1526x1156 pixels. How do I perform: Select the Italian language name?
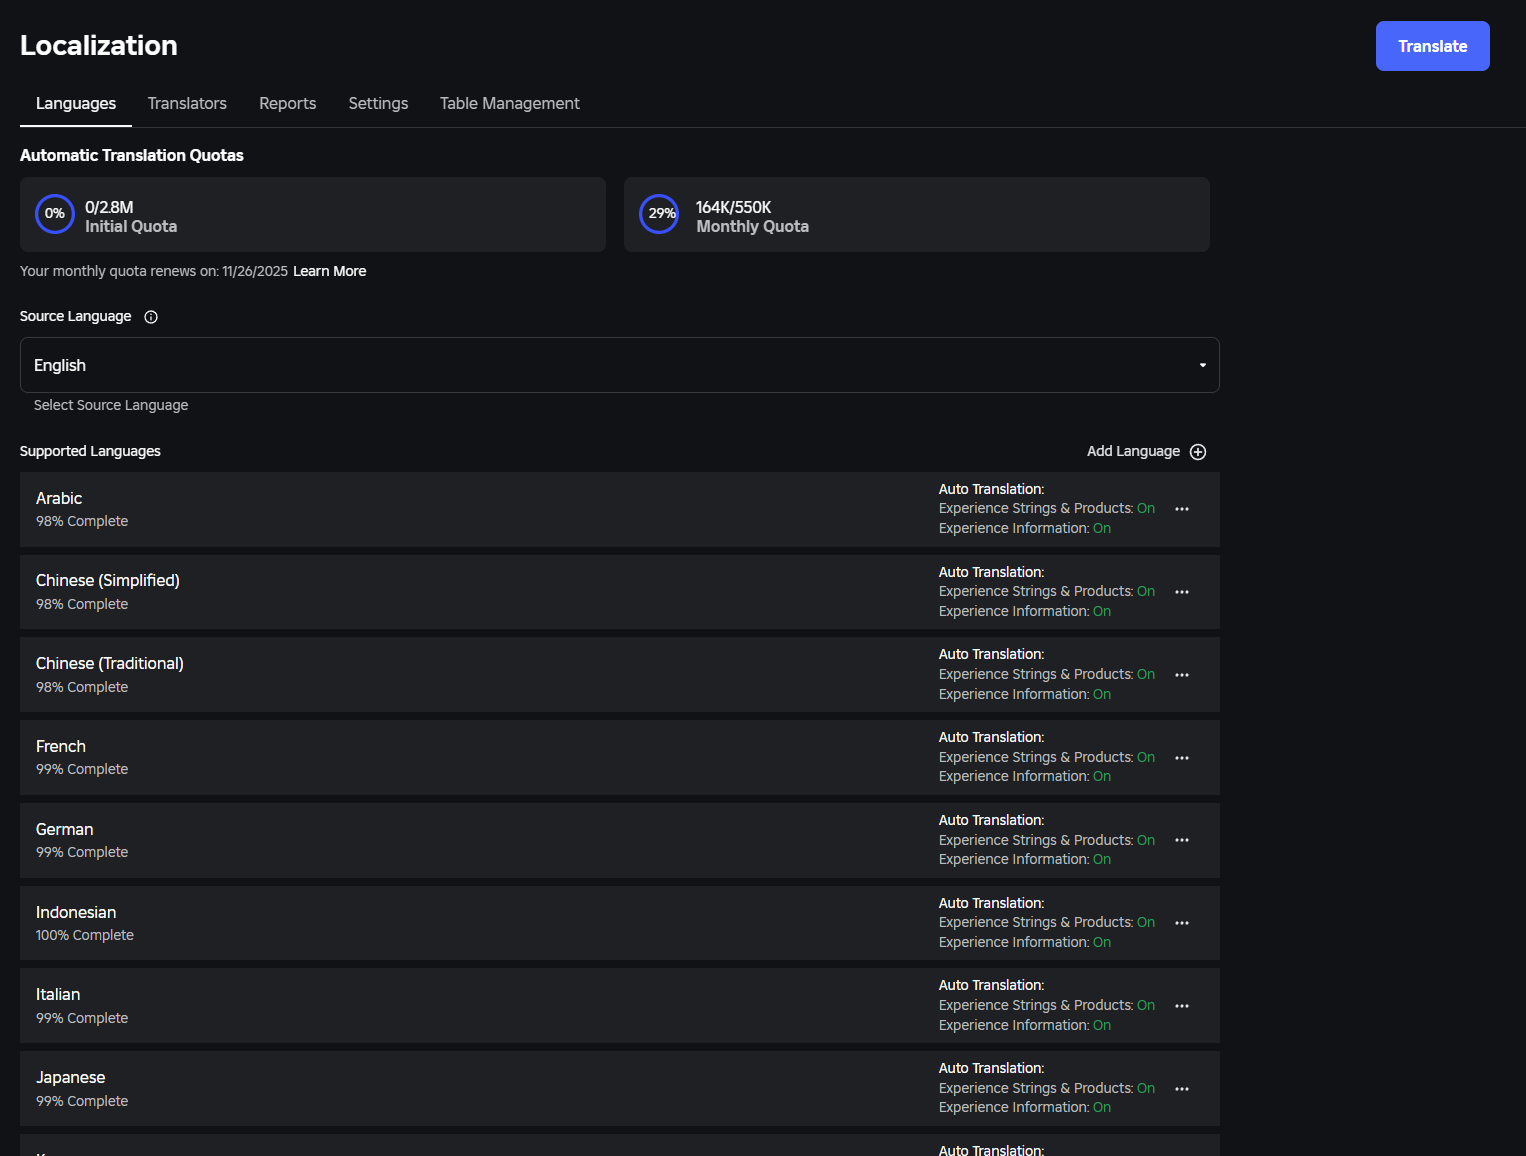point(58,995)
